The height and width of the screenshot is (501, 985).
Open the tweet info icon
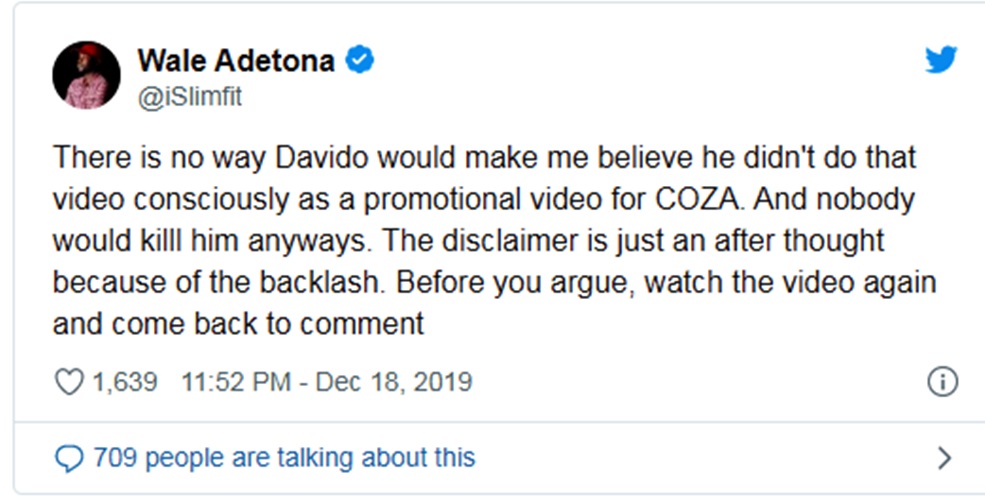(942, 382)
